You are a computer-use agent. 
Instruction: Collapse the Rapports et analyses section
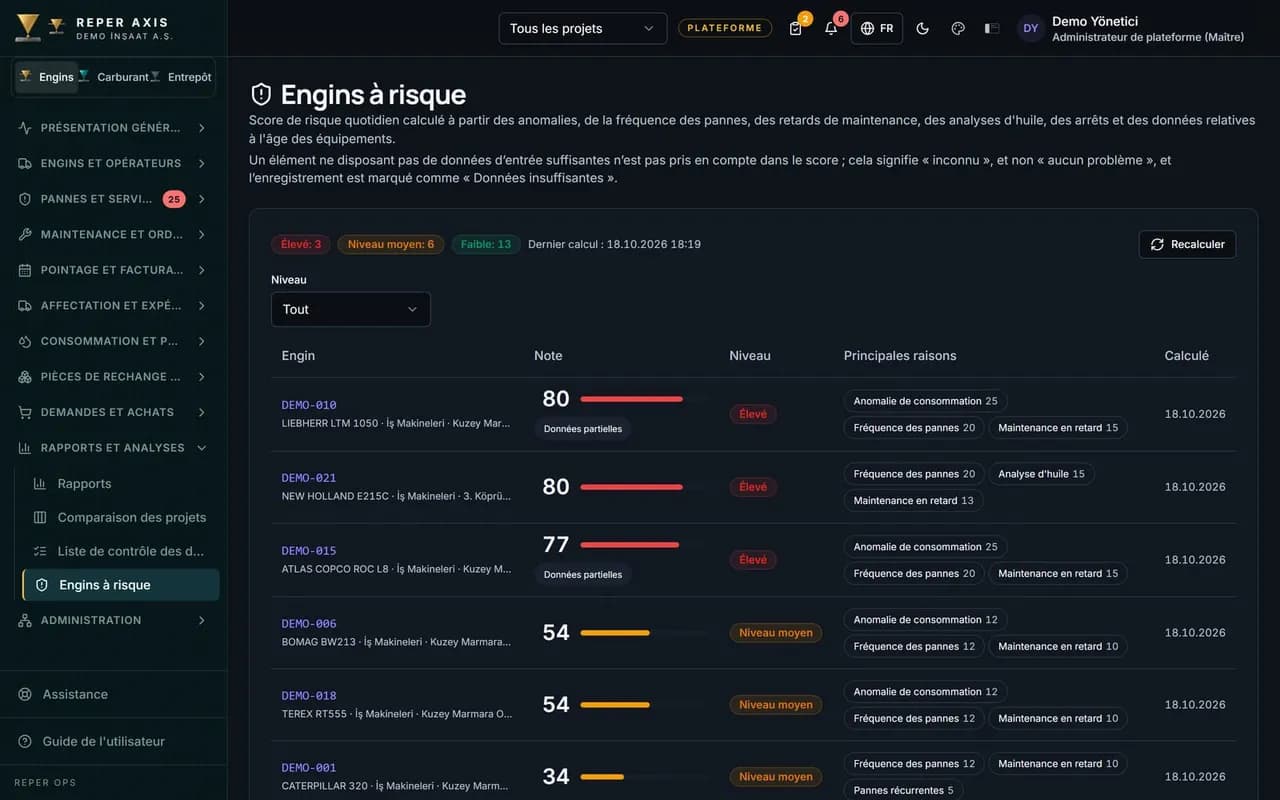[x=113, y=448]
